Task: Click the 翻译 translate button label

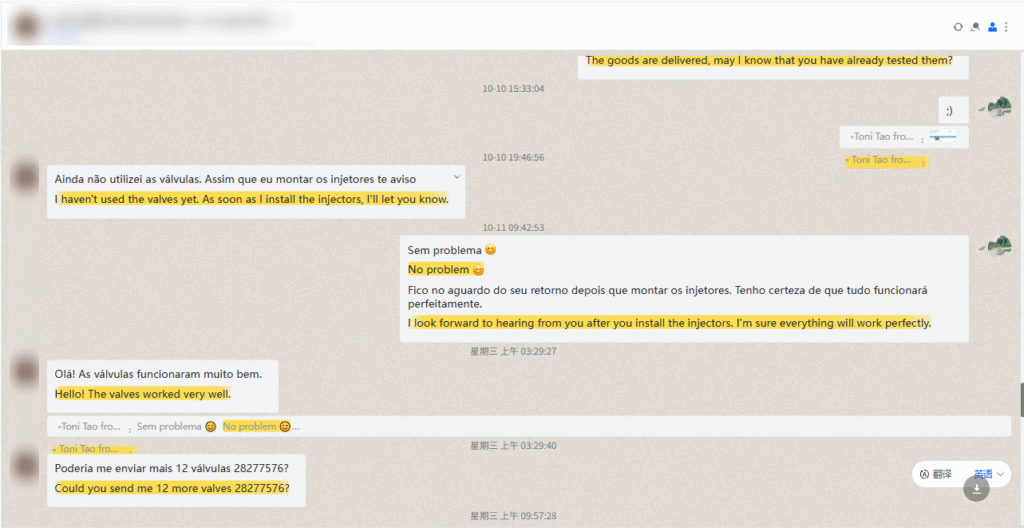Action: tap(942, 474)
